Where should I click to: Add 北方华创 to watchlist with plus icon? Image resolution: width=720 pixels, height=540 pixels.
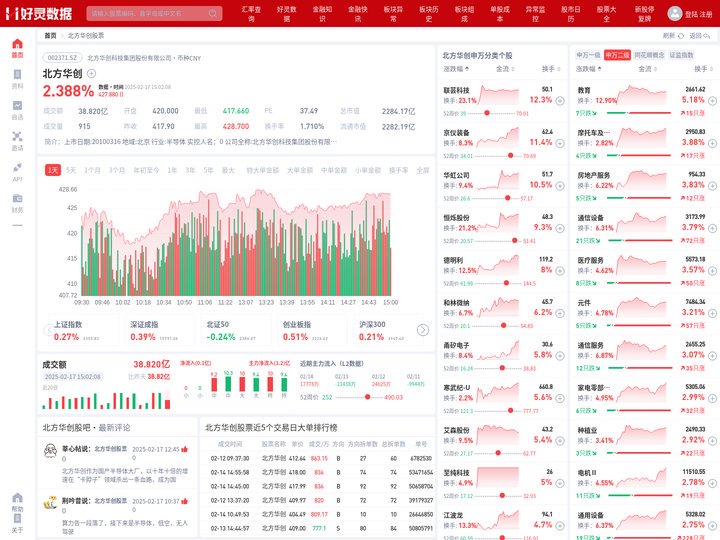91,73
